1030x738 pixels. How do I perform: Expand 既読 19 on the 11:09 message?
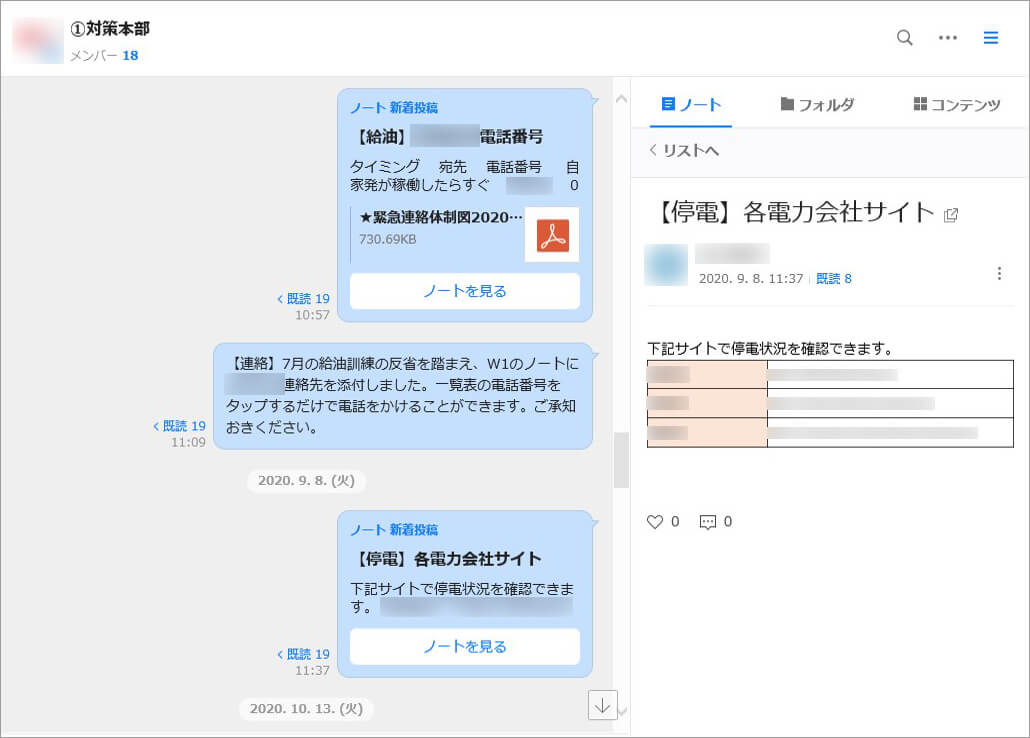pos(180,425)
